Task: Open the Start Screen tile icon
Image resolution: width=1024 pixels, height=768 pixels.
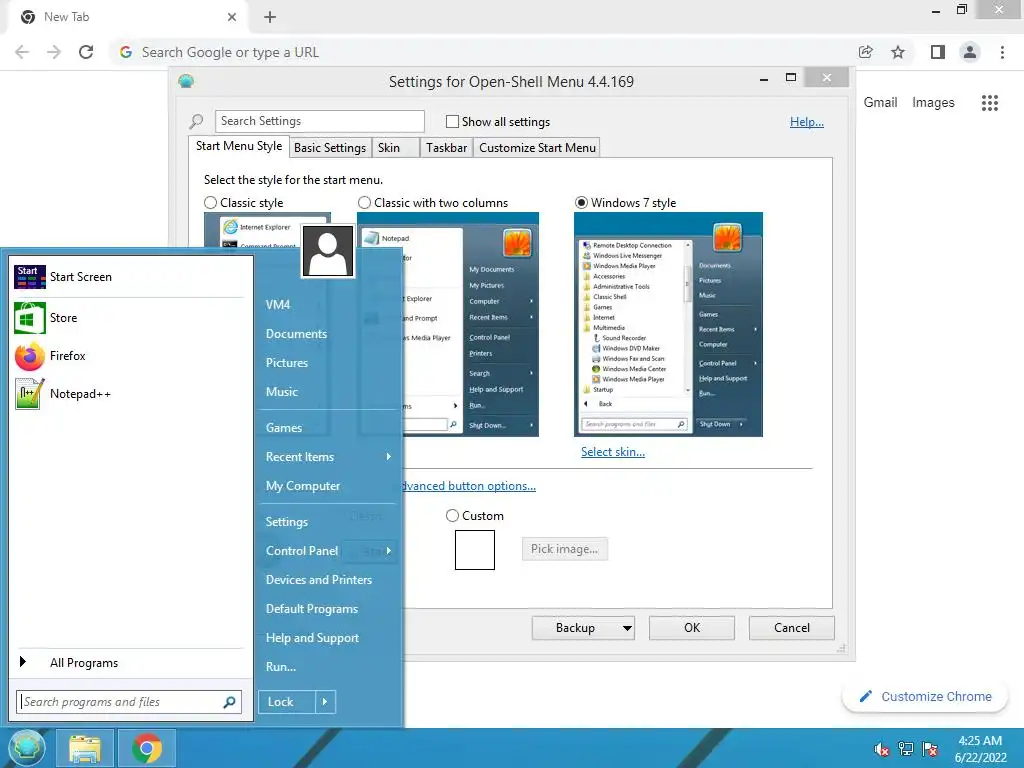Action: [x=29, y=277]
